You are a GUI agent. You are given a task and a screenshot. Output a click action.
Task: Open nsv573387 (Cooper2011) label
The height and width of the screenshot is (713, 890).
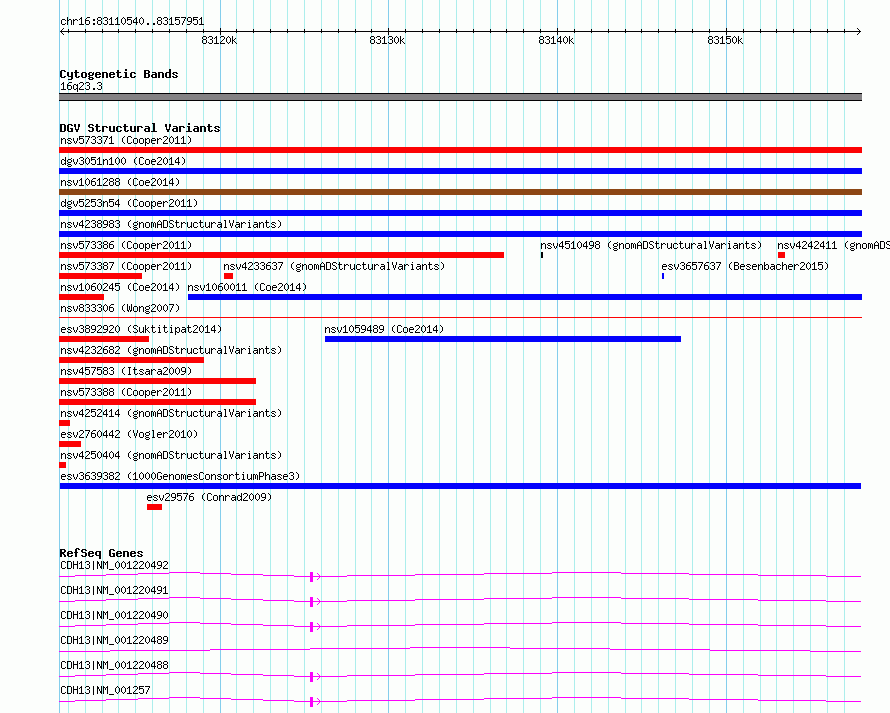[126, 266]
